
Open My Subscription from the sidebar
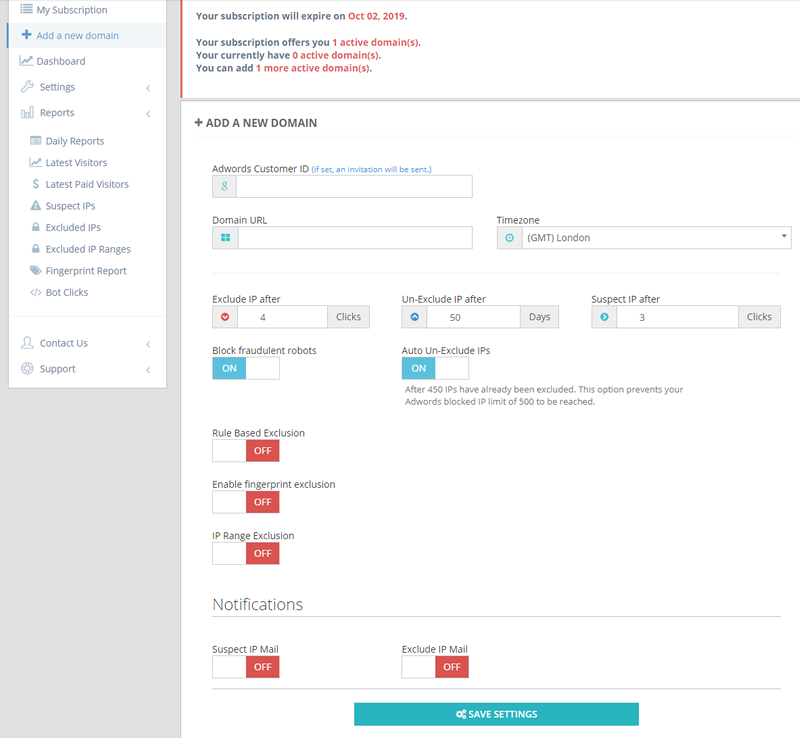tap(71, 10)
